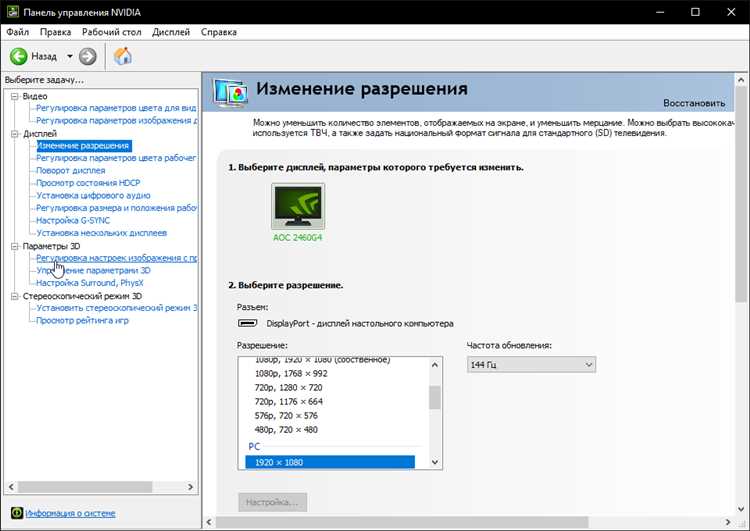Open Настройка G-SYNC task

point(73,221)
